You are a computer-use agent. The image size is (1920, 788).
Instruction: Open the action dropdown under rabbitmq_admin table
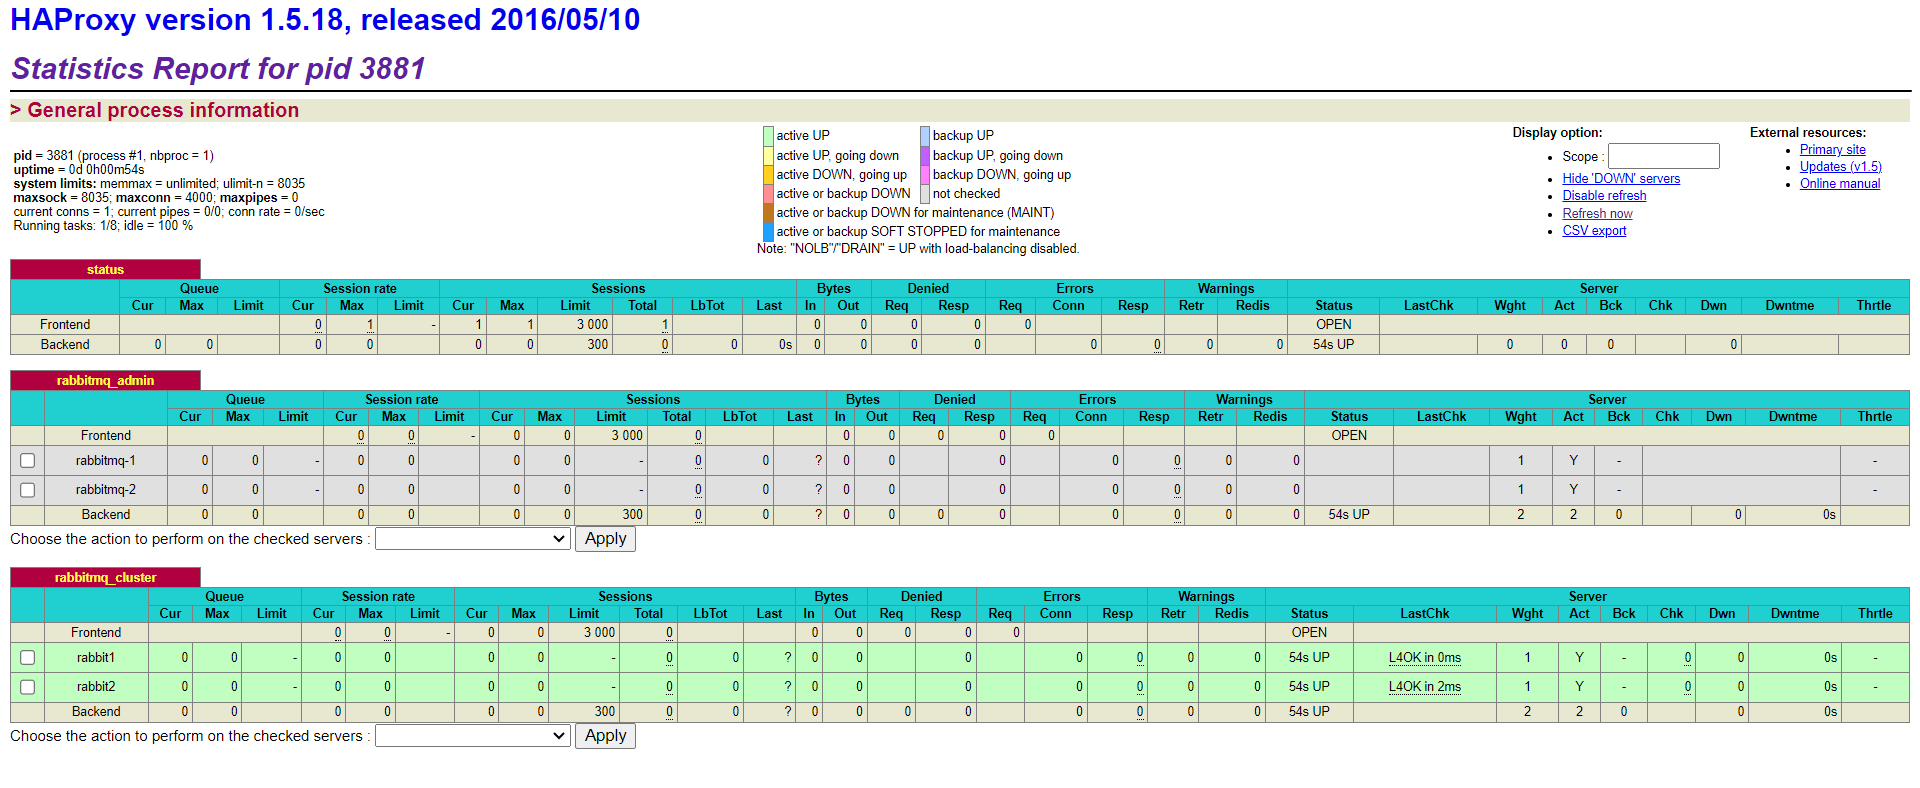[x=472, y=539]
